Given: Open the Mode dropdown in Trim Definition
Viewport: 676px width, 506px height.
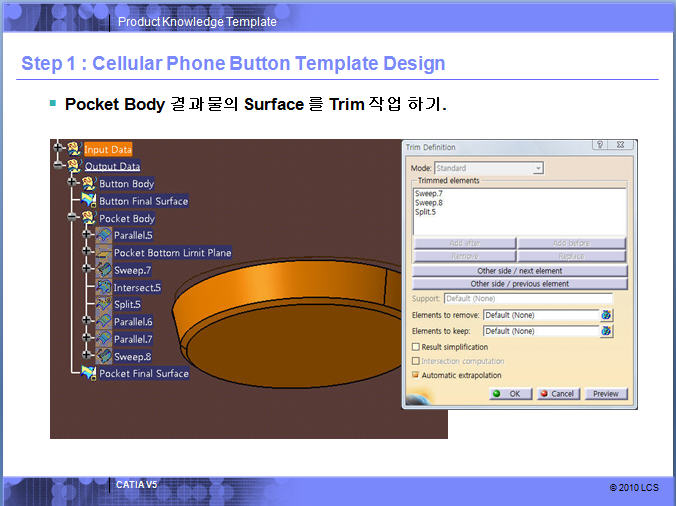Looking at the screenshot, I should [538, 168].
